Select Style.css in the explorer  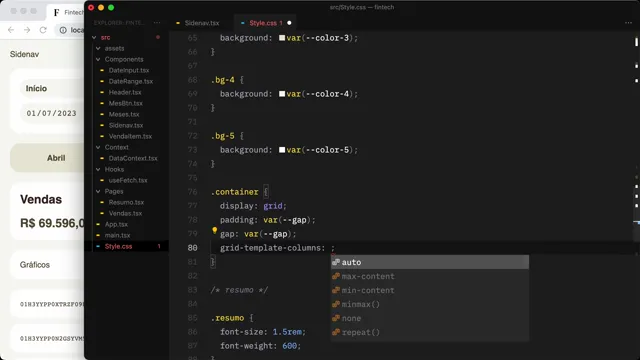(118, 247)
